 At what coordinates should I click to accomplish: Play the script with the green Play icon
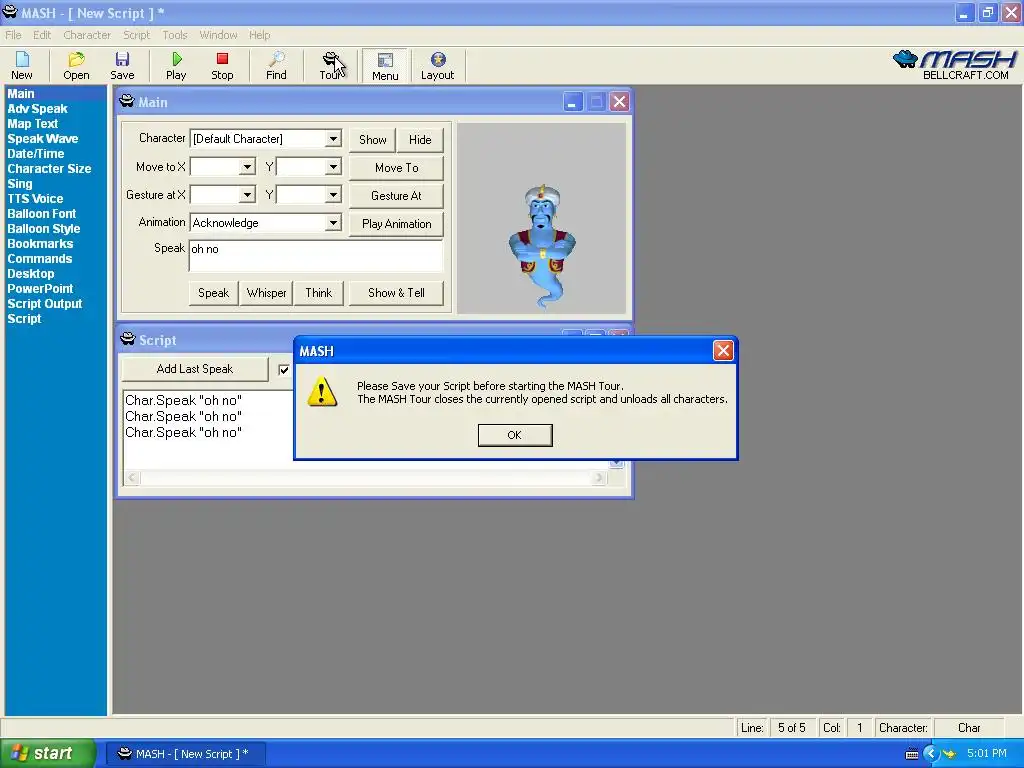pos(176,65)
